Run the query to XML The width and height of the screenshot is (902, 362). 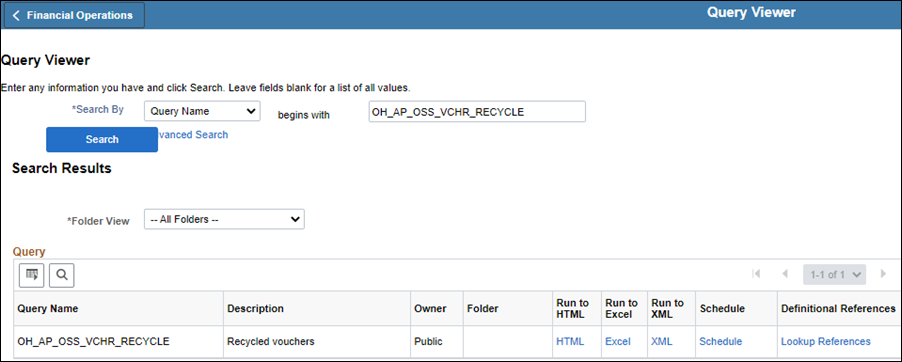[662, 341]
